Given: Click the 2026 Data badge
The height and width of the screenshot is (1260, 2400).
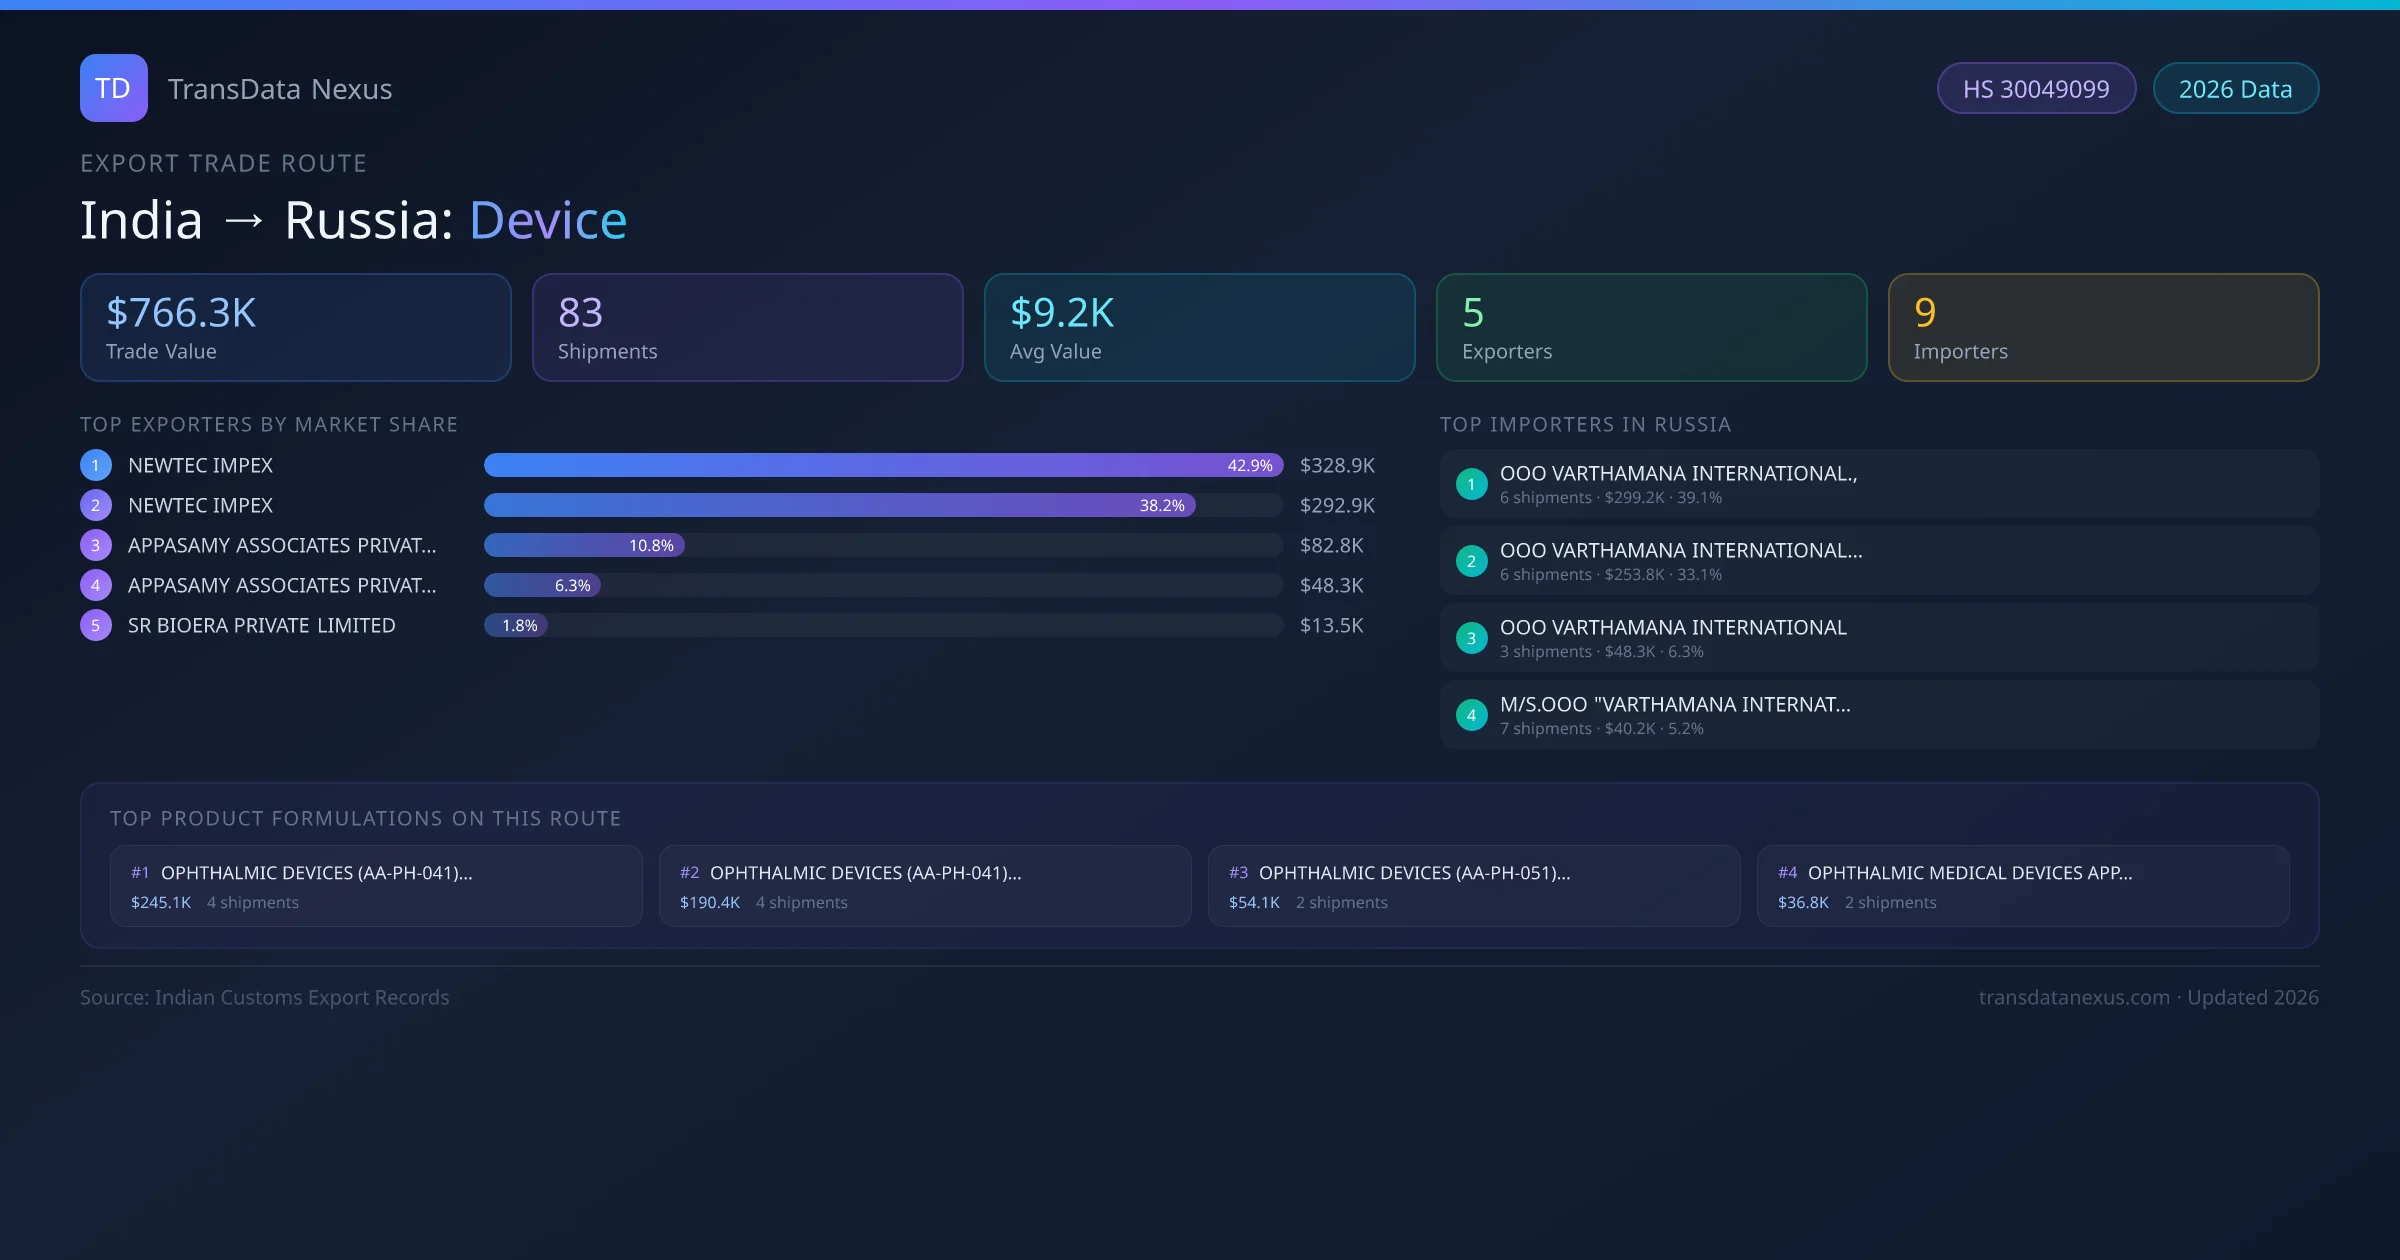Looking at the screenshot, I should click(x=2235, y=89).
